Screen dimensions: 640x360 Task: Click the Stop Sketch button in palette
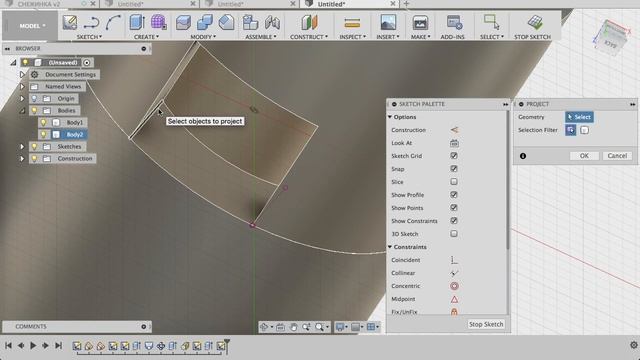(x=486, y=324)
